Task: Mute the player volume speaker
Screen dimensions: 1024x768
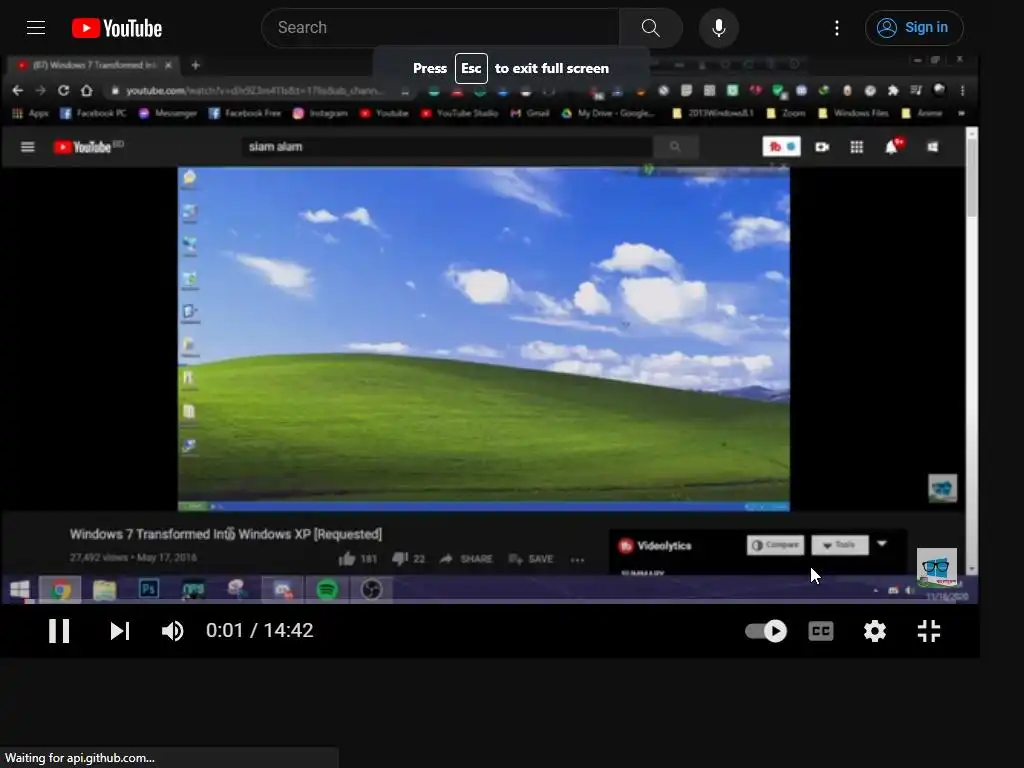Action: pos(172,631)
